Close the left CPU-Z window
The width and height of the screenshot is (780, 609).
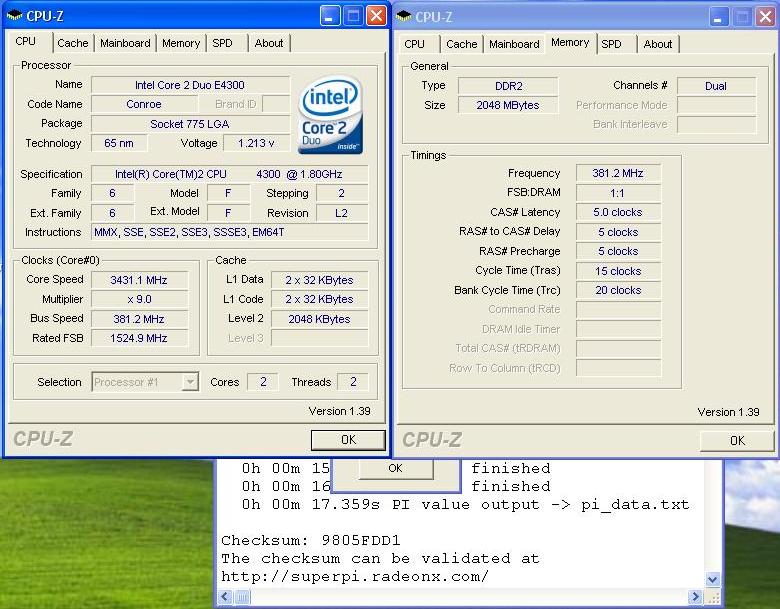[x=377, y=16]
